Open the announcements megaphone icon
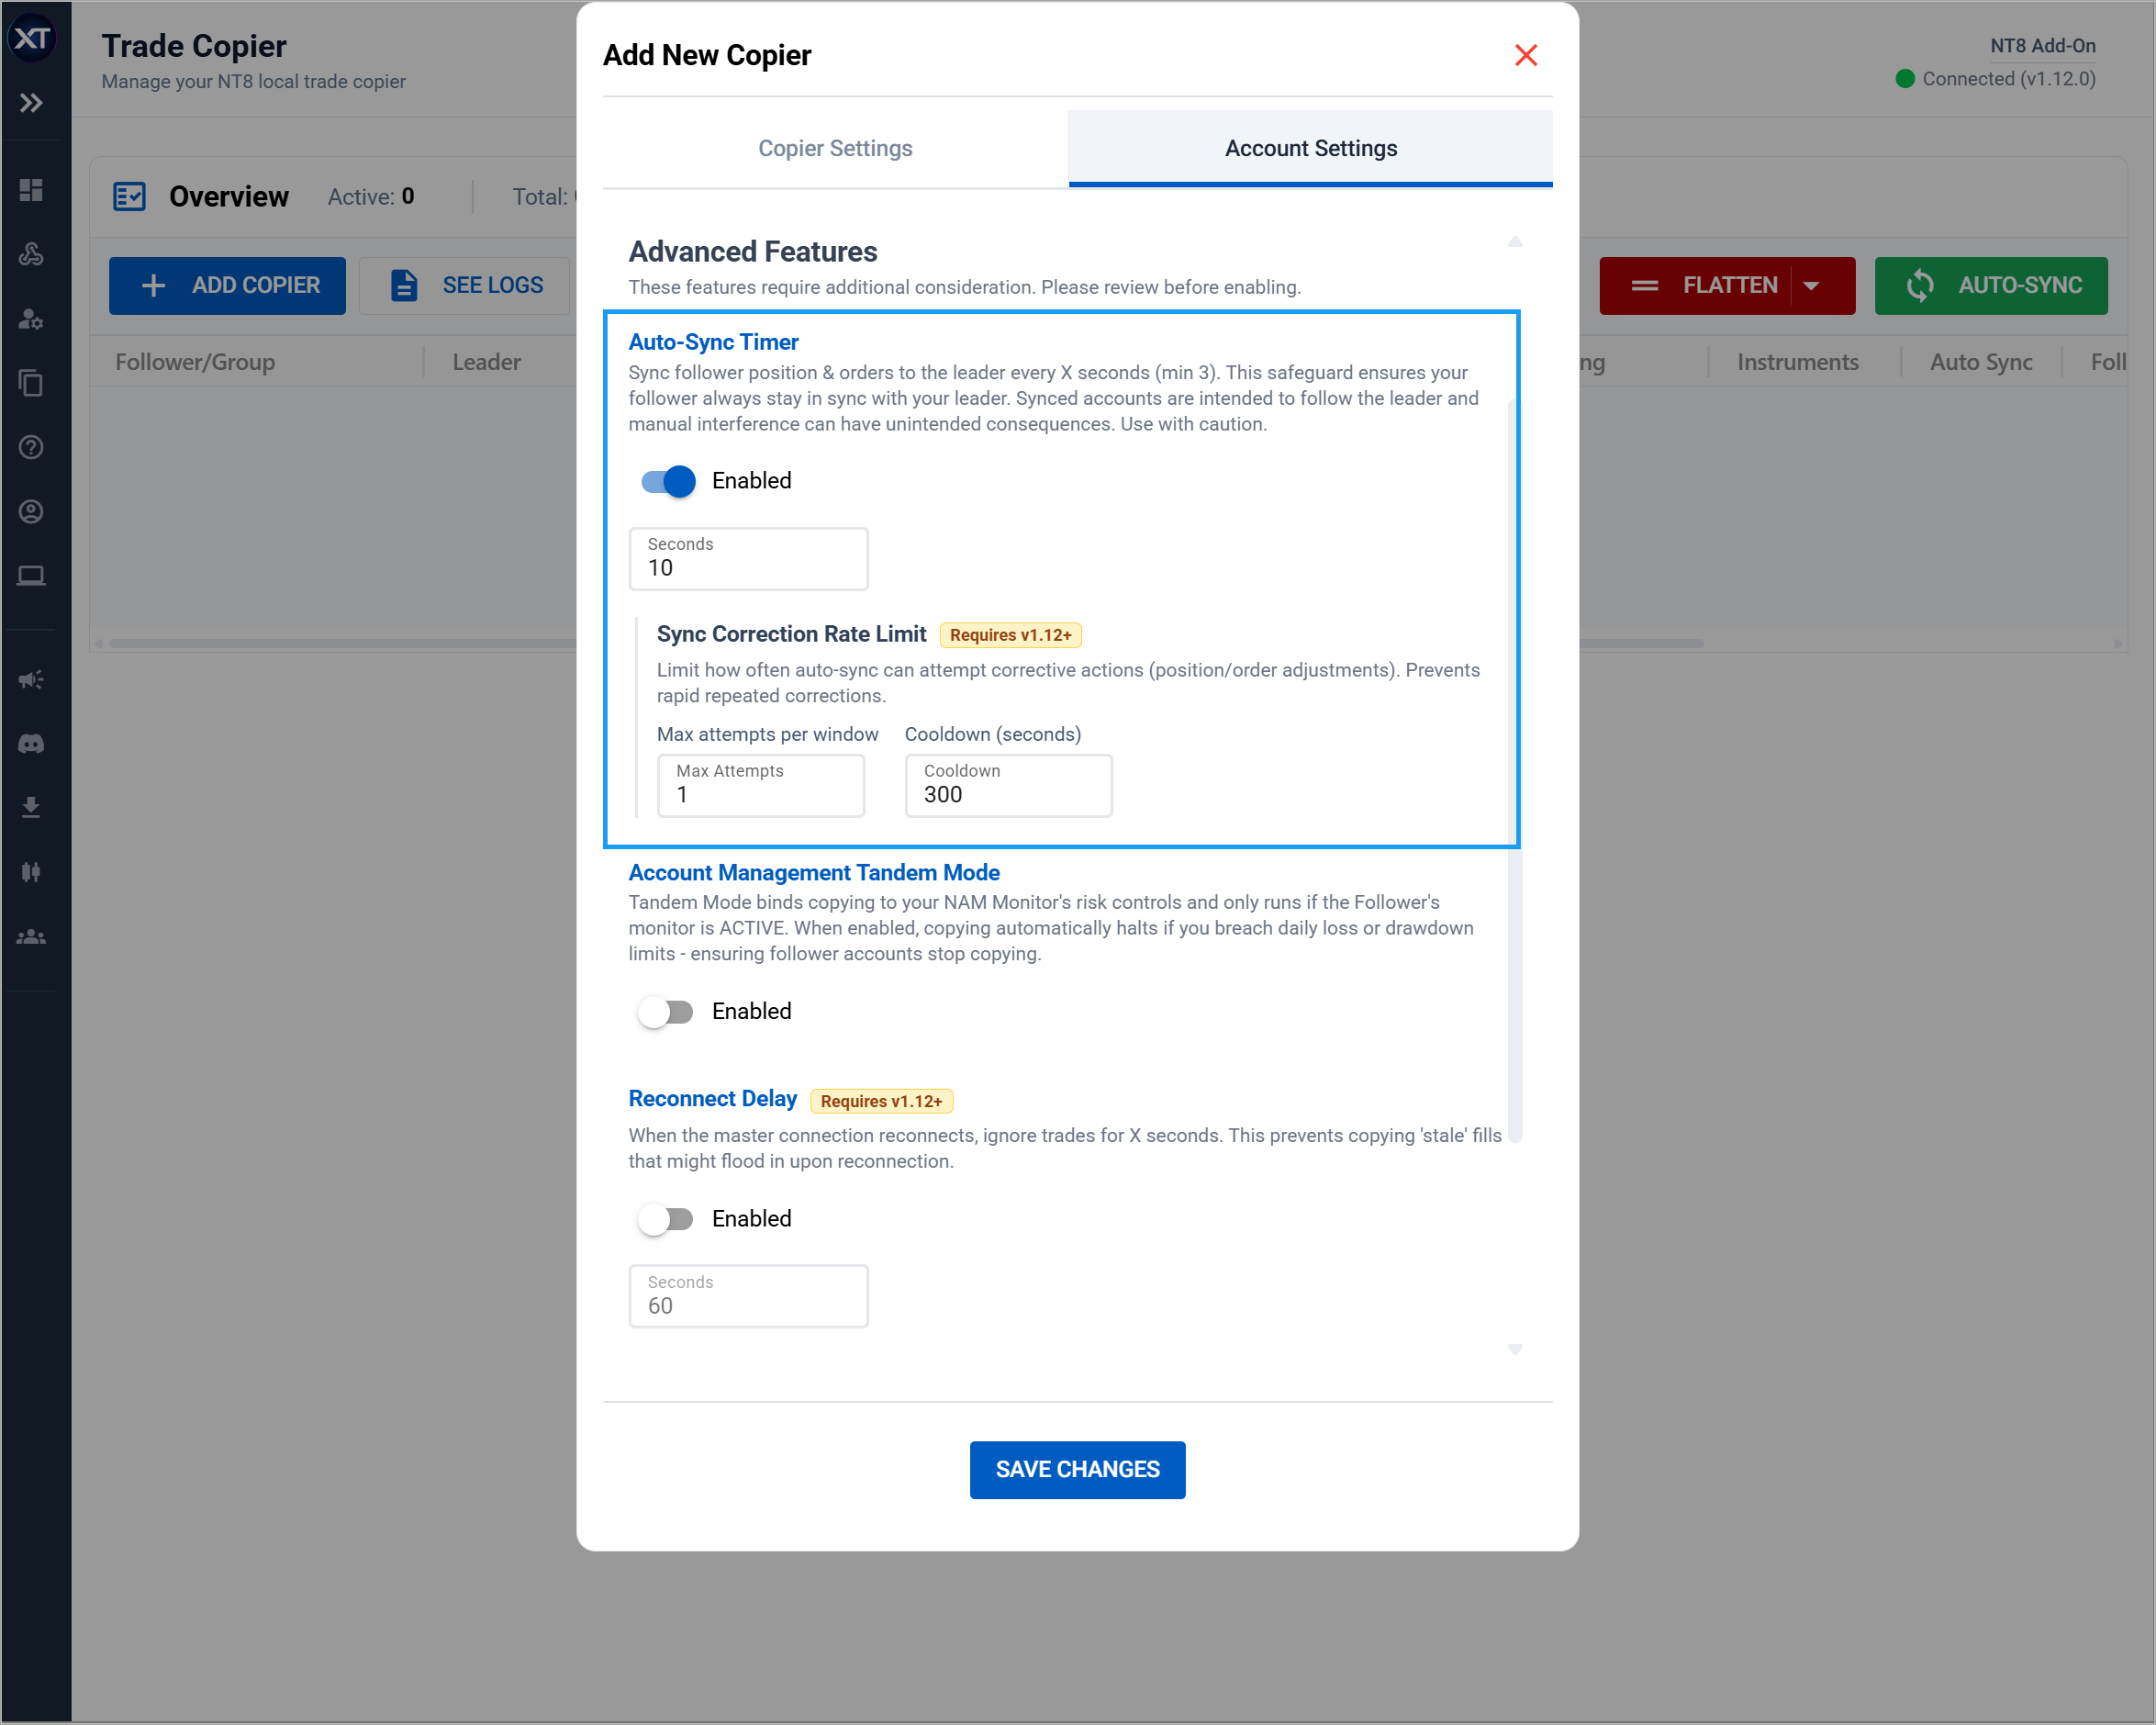The height and width of the screenshot is (1725, 2156). 31,679
